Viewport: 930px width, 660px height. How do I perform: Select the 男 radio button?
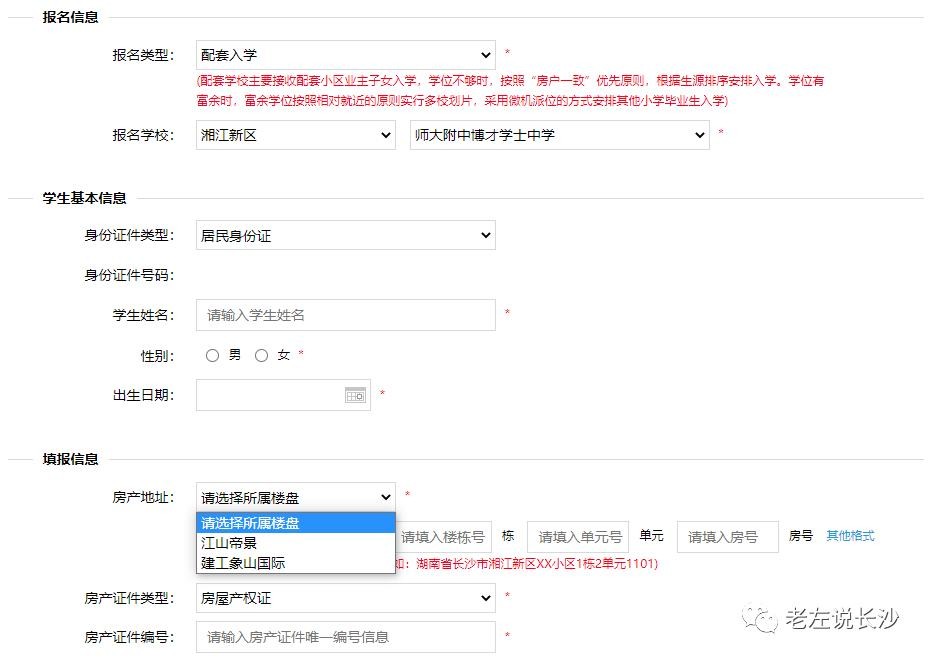tap(212, 355)
